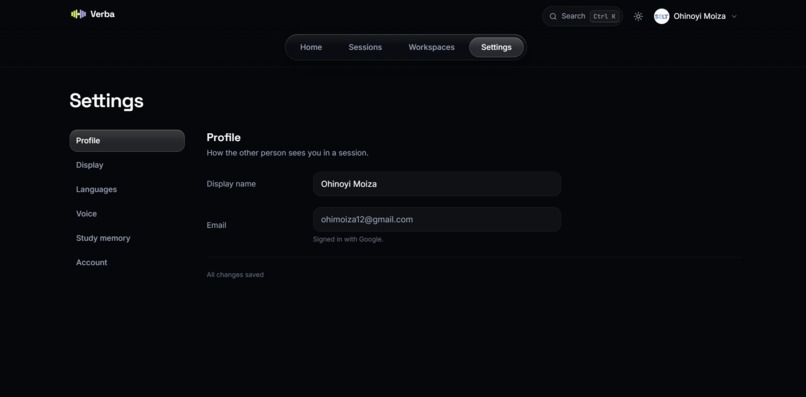Click the Ohinoyi Moiza username in header
Screen dimensions: 806x397
(x=700, y=16)
